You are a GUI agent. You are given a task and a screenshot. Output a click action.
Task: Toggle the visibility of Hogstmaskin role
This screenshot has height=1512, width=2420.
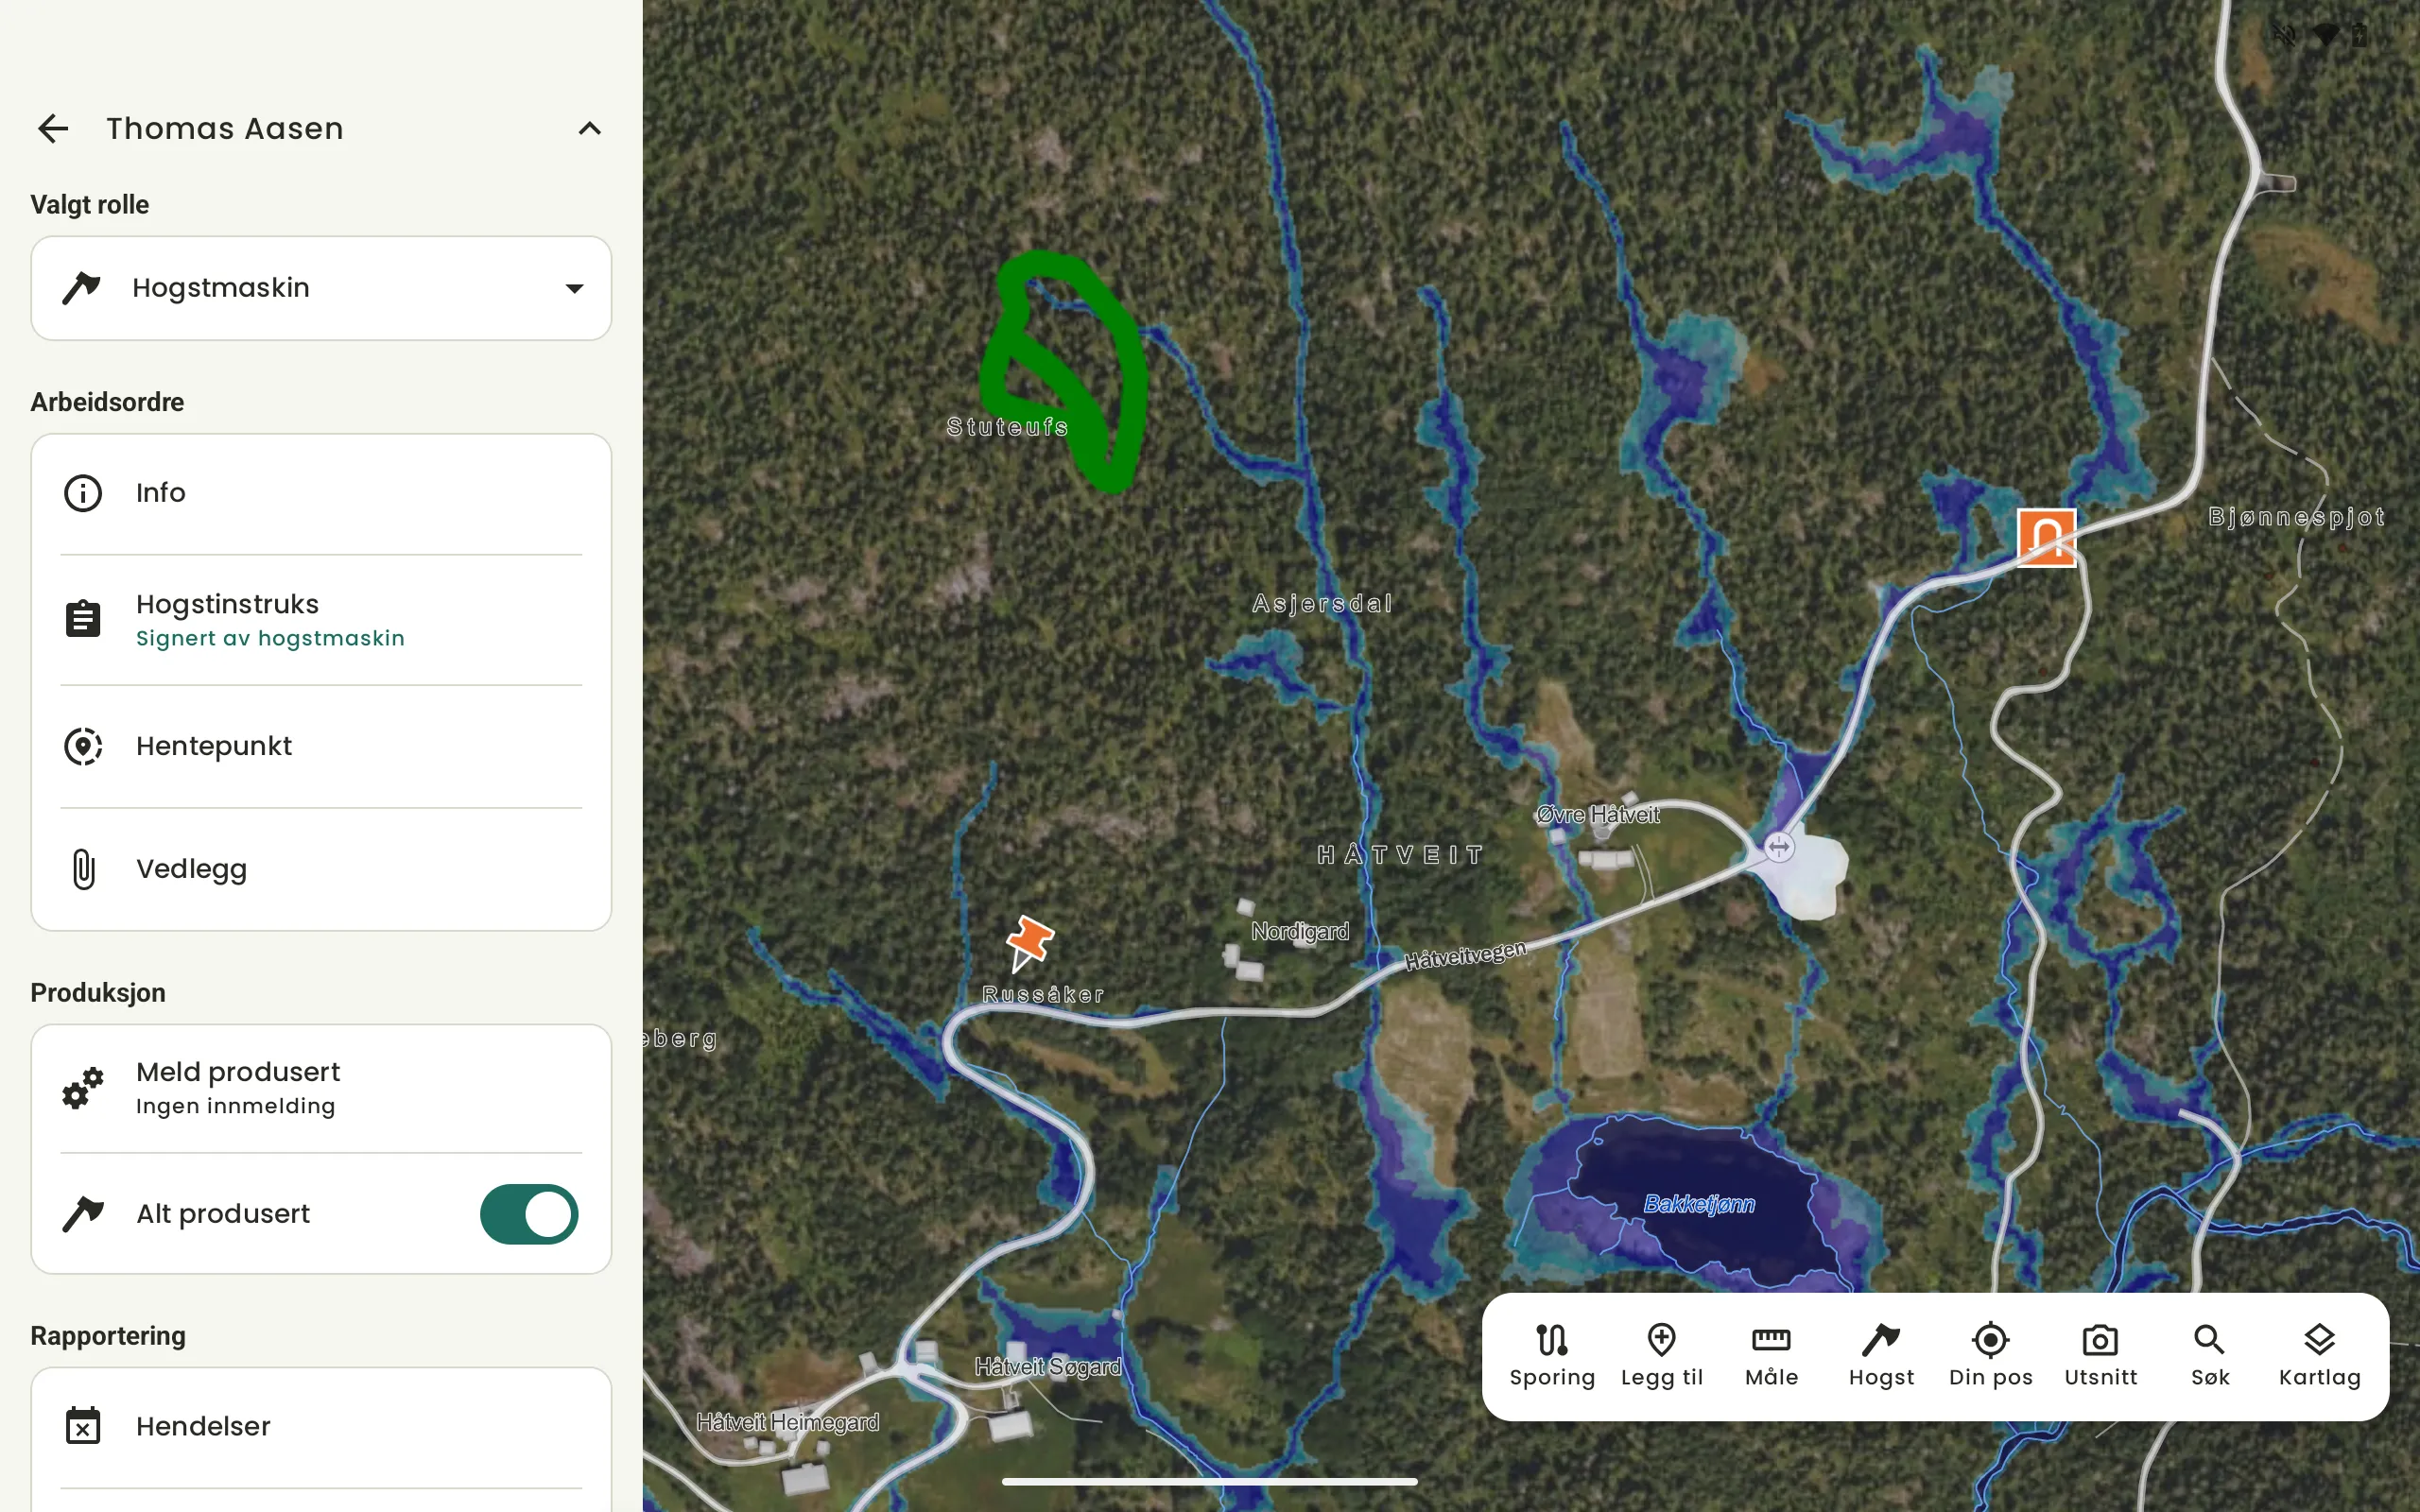[x=572, y=287]
